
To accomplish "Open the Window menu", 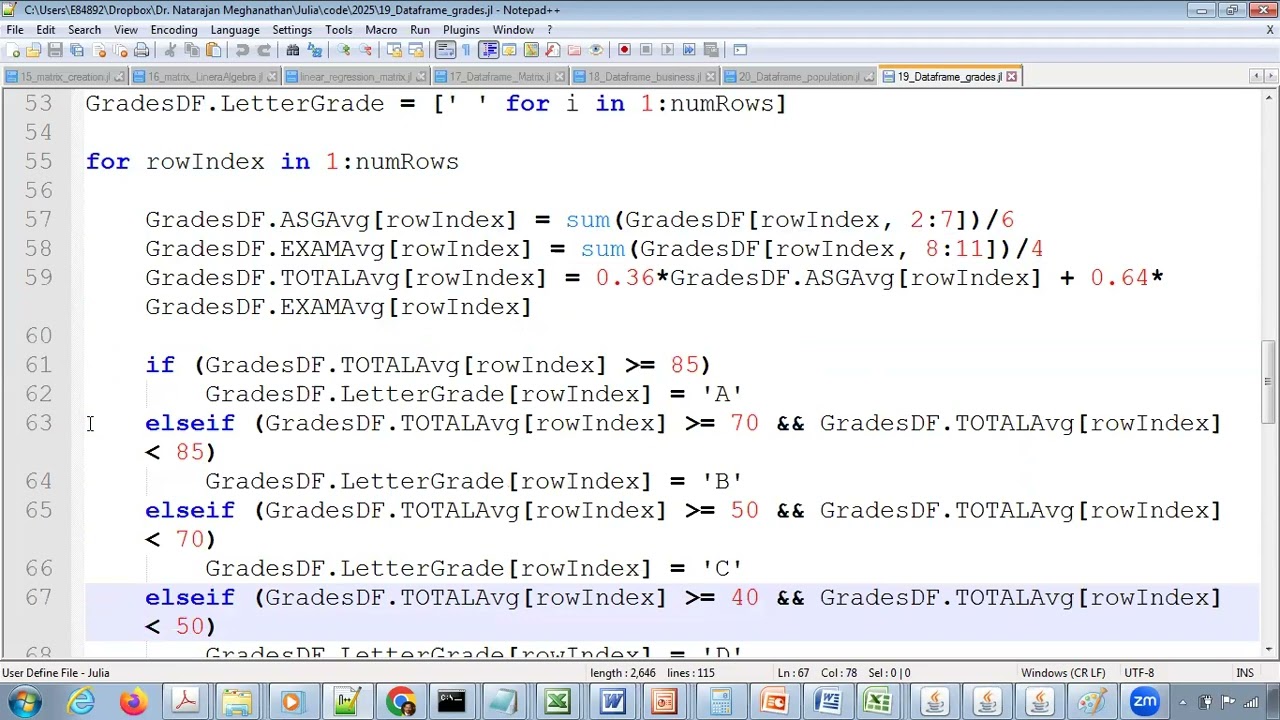I will pyautogui.click(x=513, y=30).
